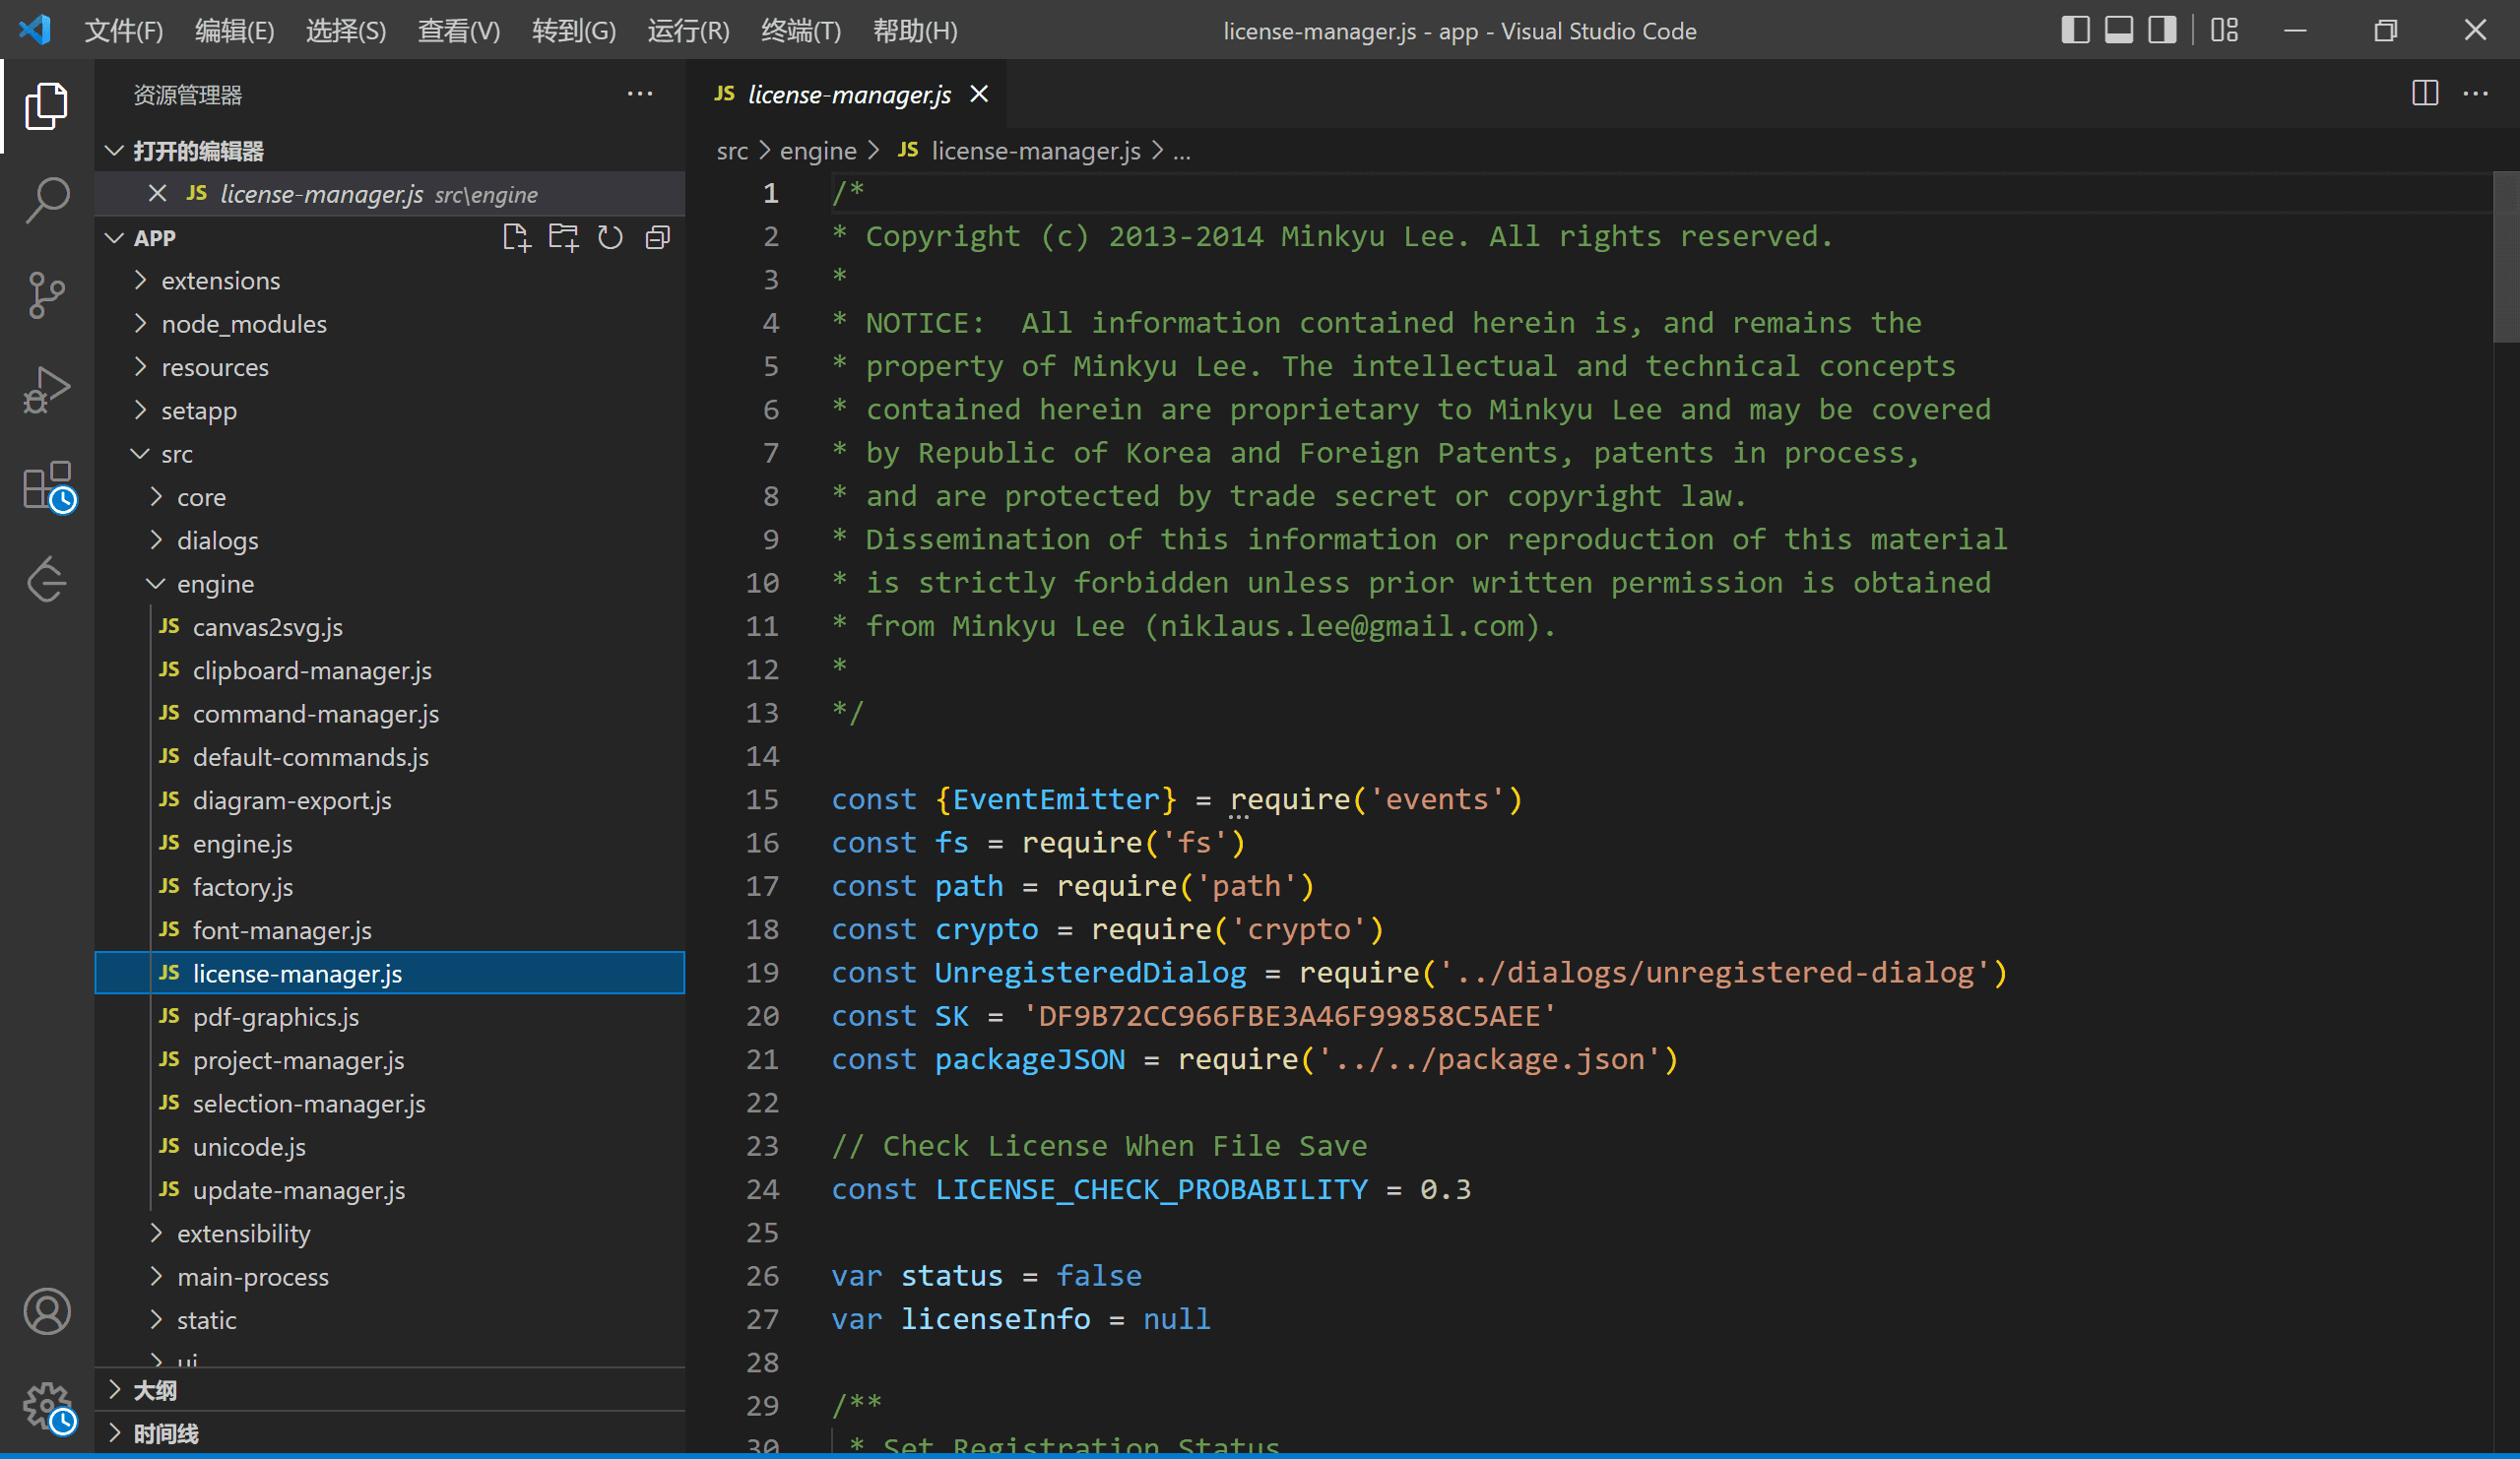Expand the static folder
Image resolution: width=2520 pixels, height=1459 pixels.
tap(390, 1320)
